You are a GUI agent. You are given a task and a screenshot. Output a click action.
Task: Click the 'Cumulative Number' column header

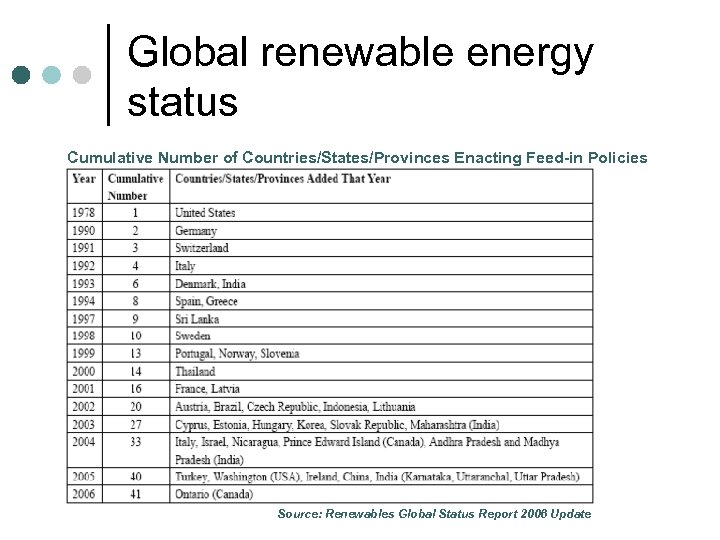click(x=135, y=187)
